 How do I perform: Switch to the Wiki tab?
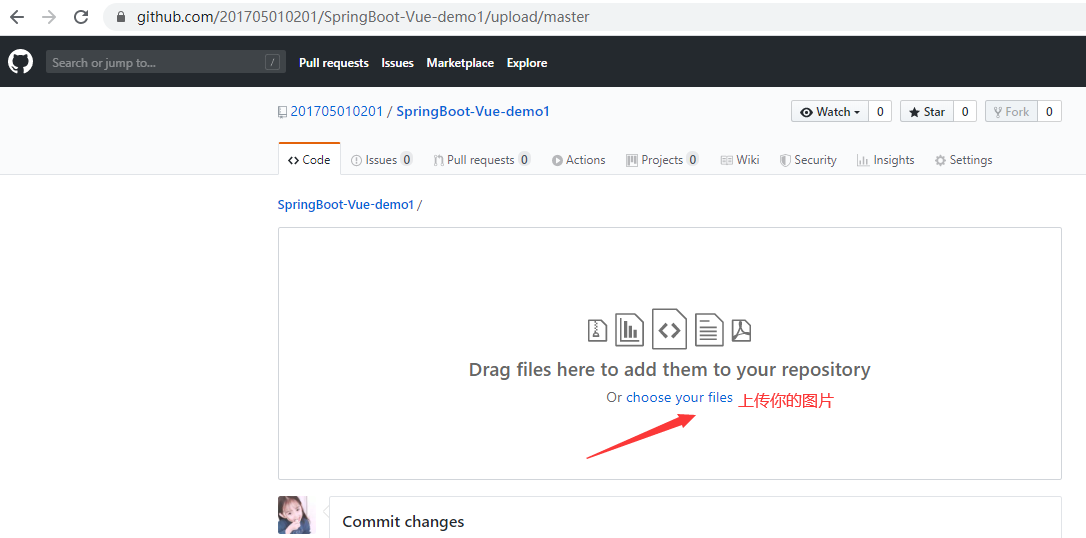(x=740, y=160)
